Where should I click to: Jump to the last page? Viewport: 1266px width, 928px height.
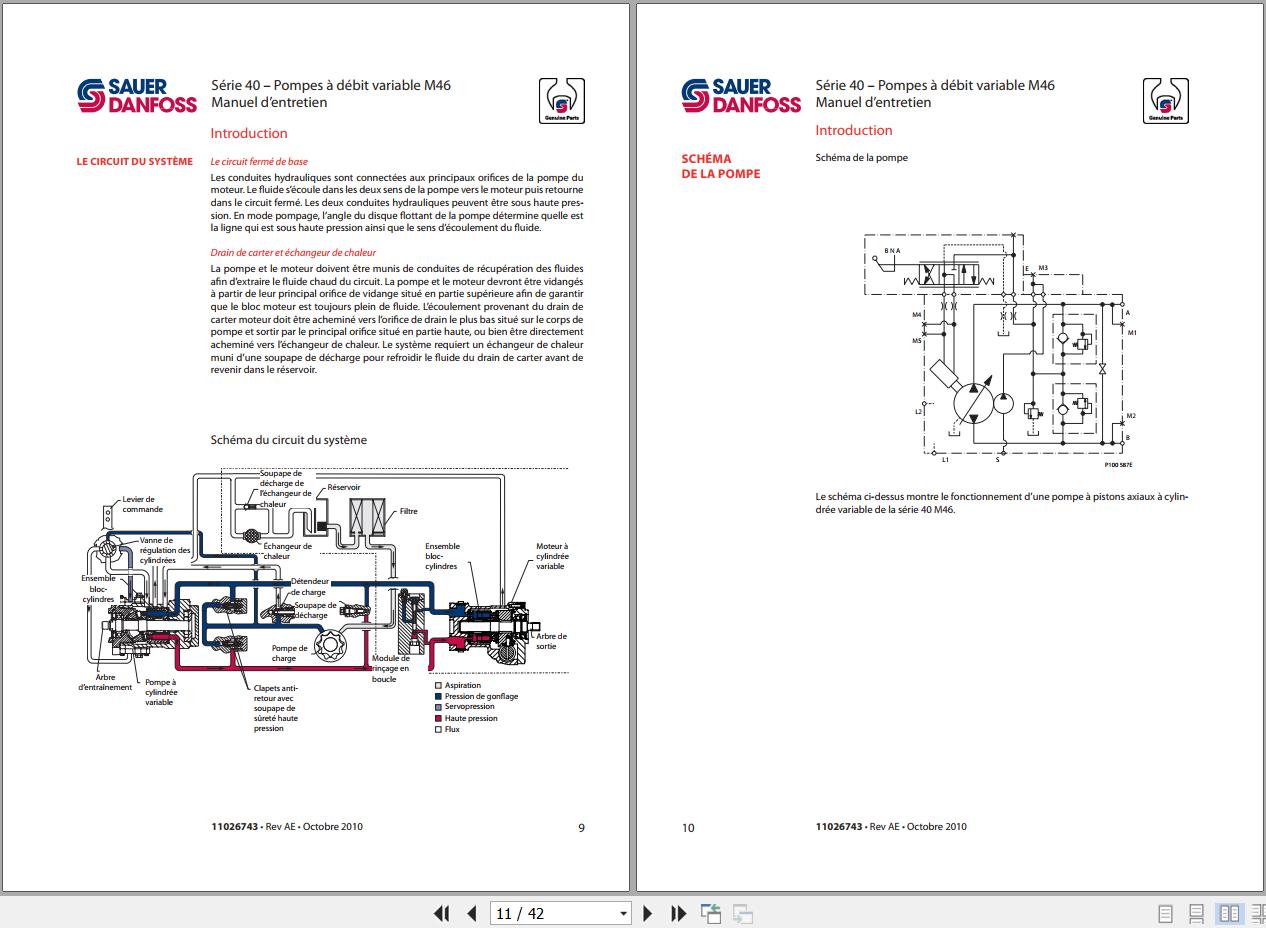click(x=678, y=913)
